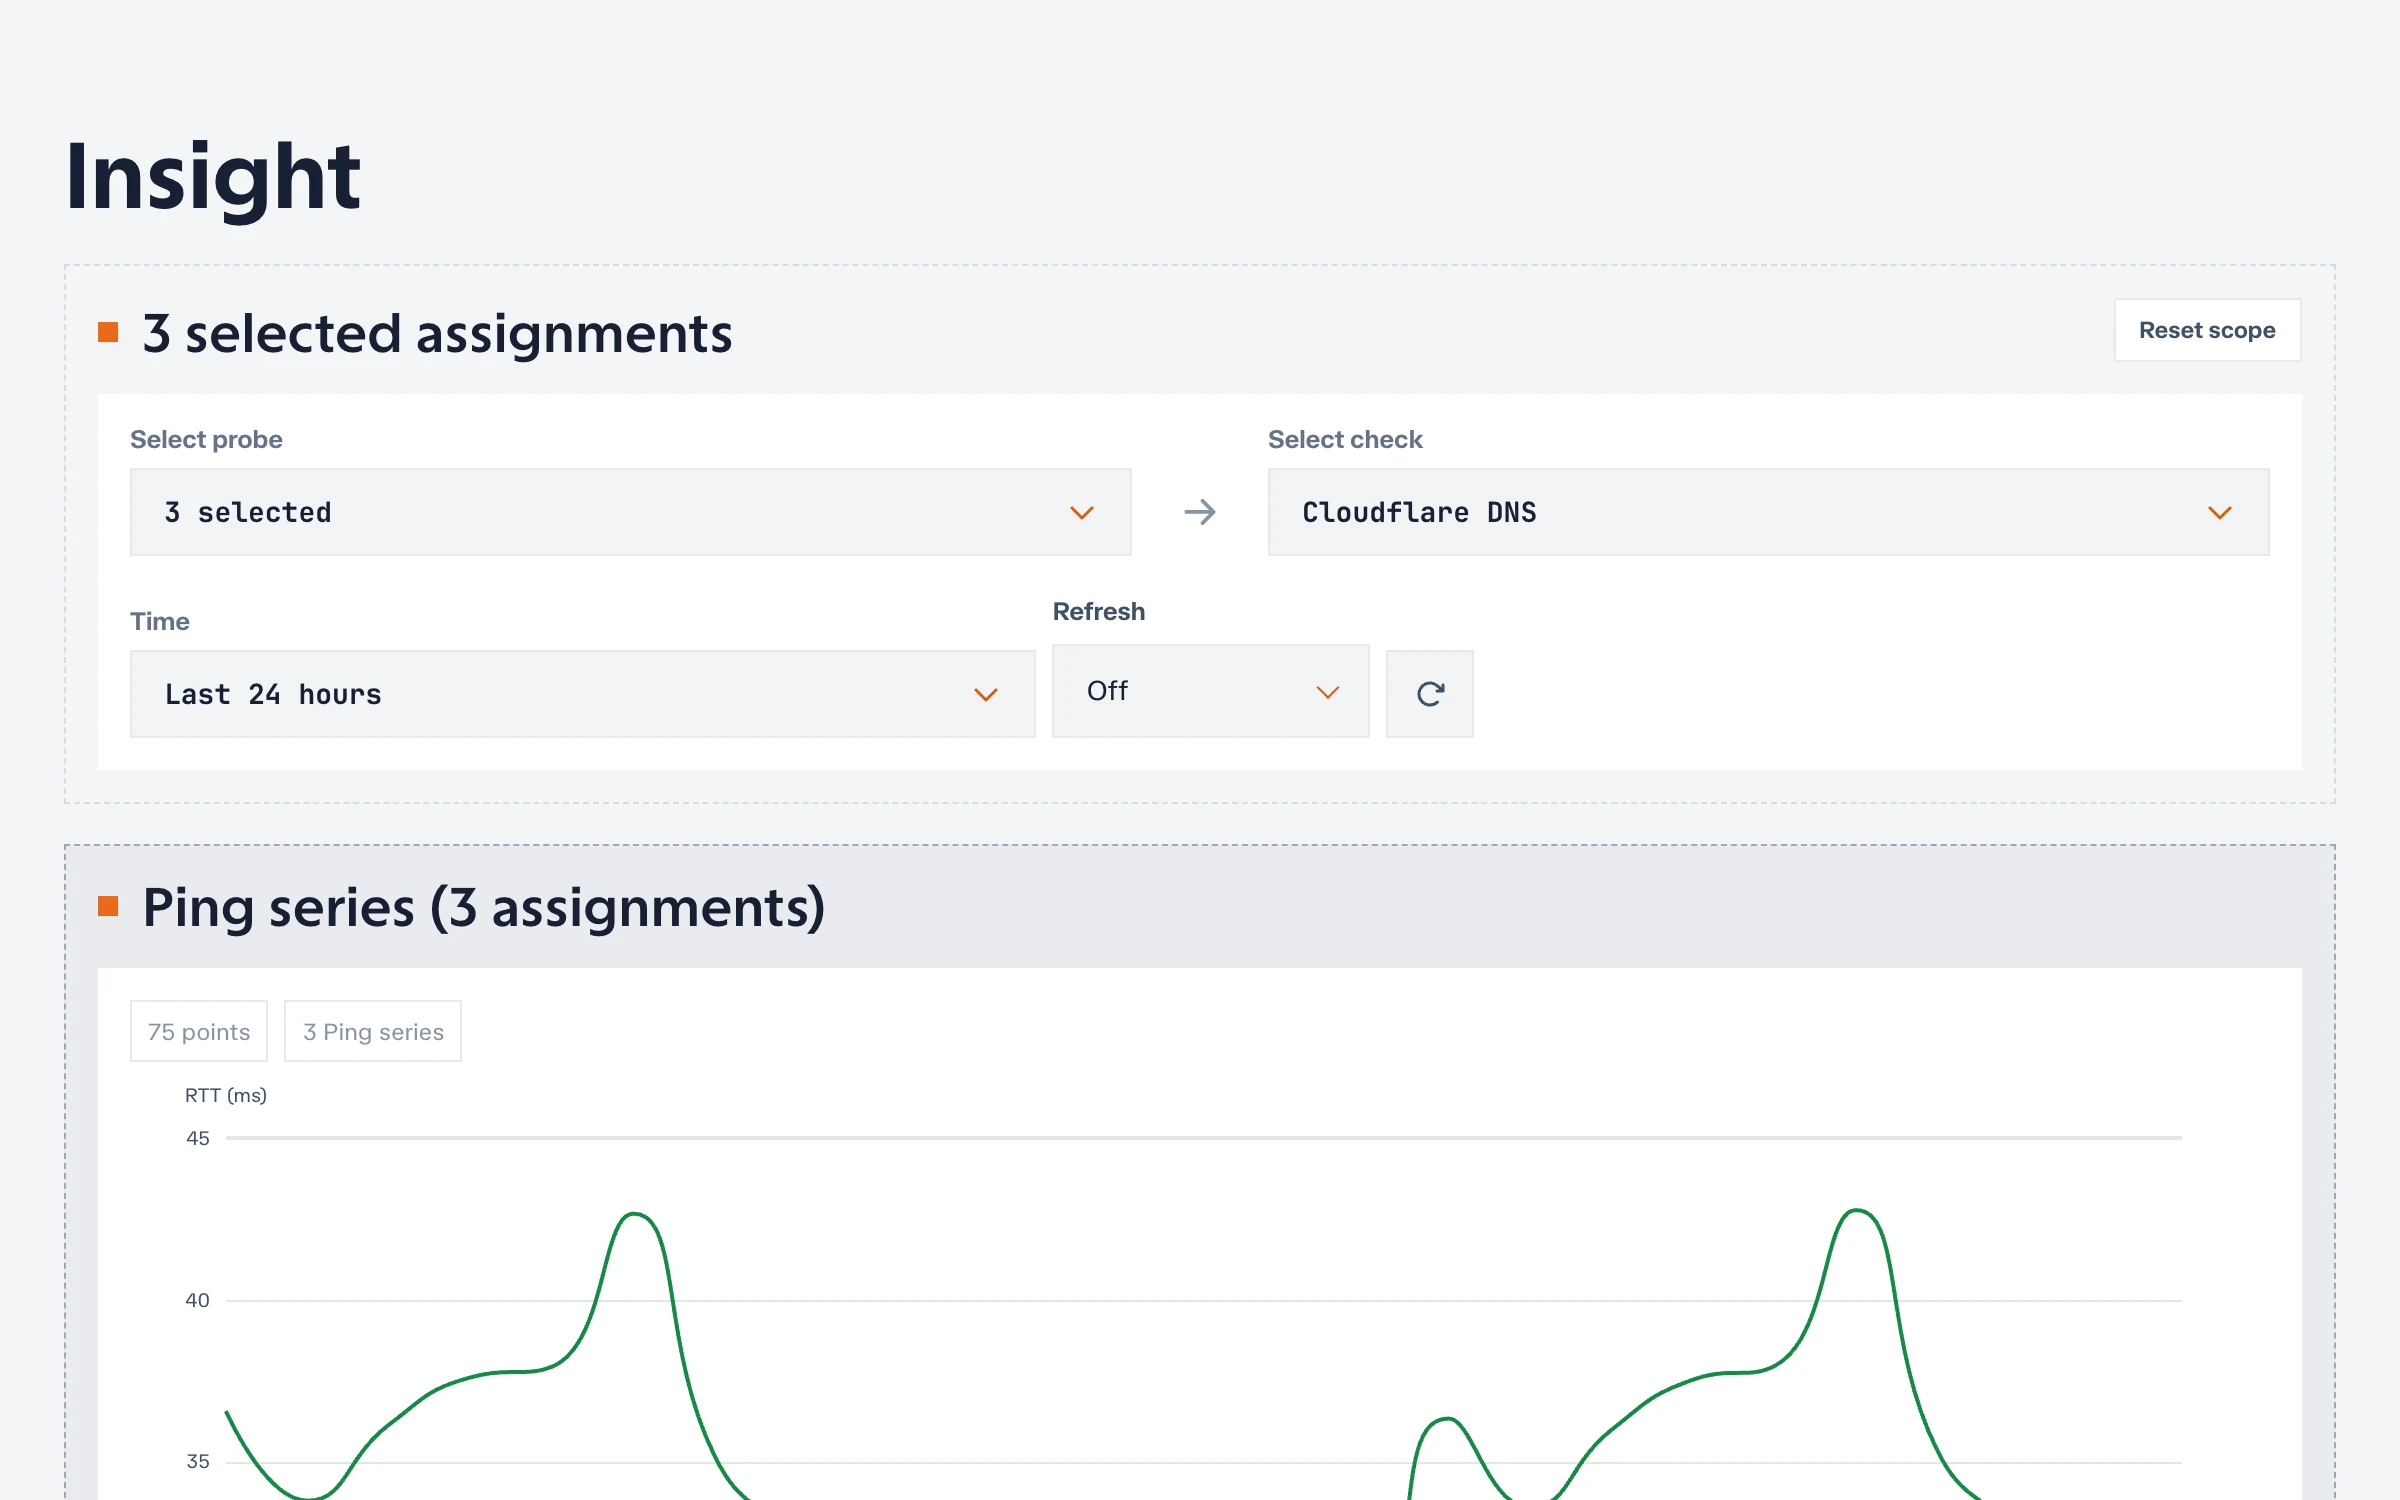Click the 45 value on the chart axis
Viewport: 2400px width, 1500px height.
tap(198, 1138)
